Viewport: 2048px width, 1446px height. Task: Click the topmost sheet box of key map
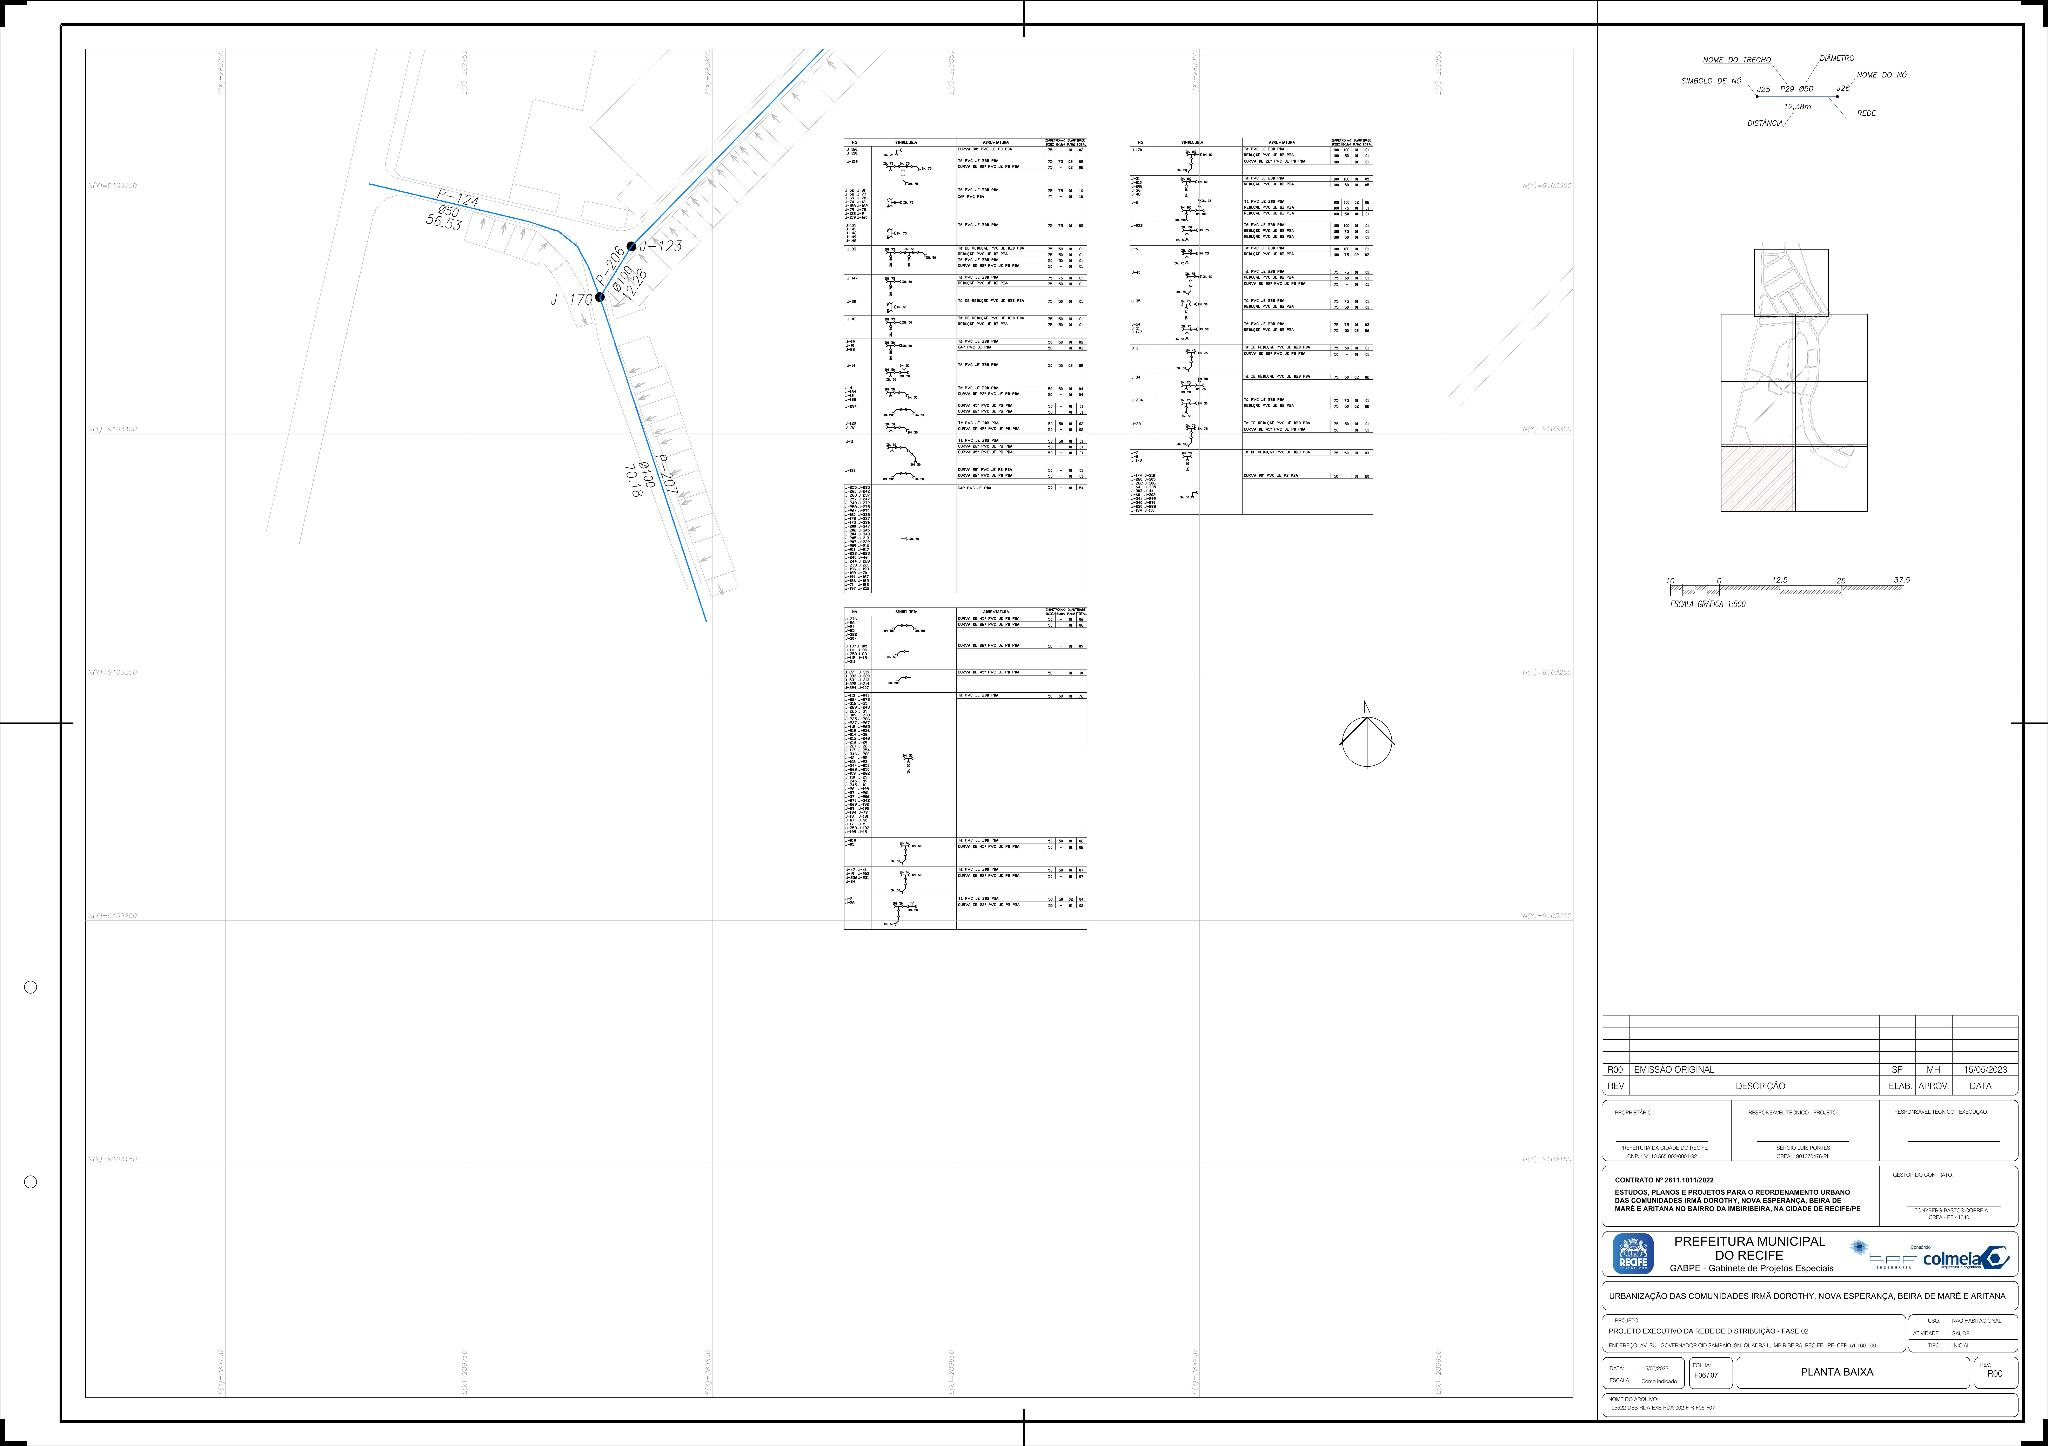click(1791, 282)
